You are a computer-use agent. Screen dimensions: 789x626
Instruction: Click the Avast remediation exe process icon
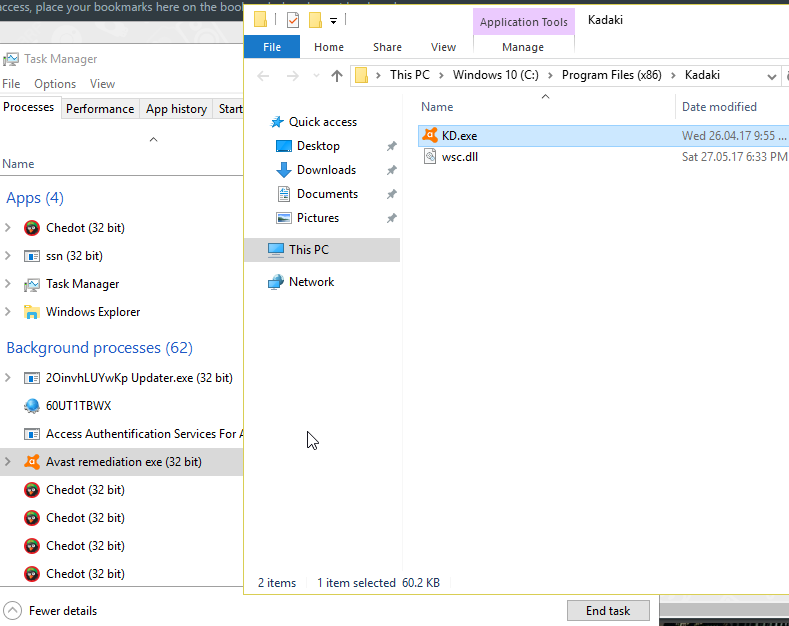point(32,462)
